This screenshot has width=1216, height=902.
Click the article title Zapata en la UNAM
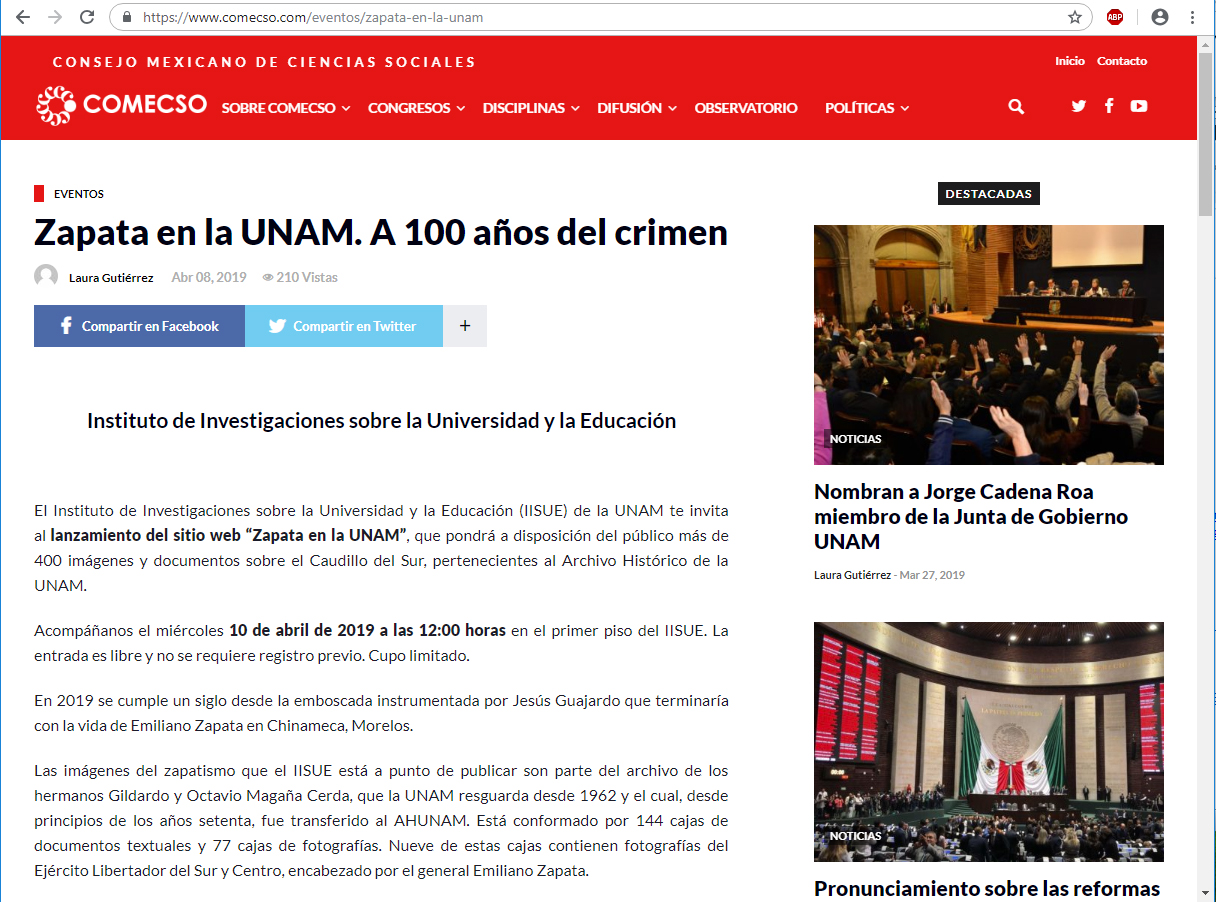(381, 232)
